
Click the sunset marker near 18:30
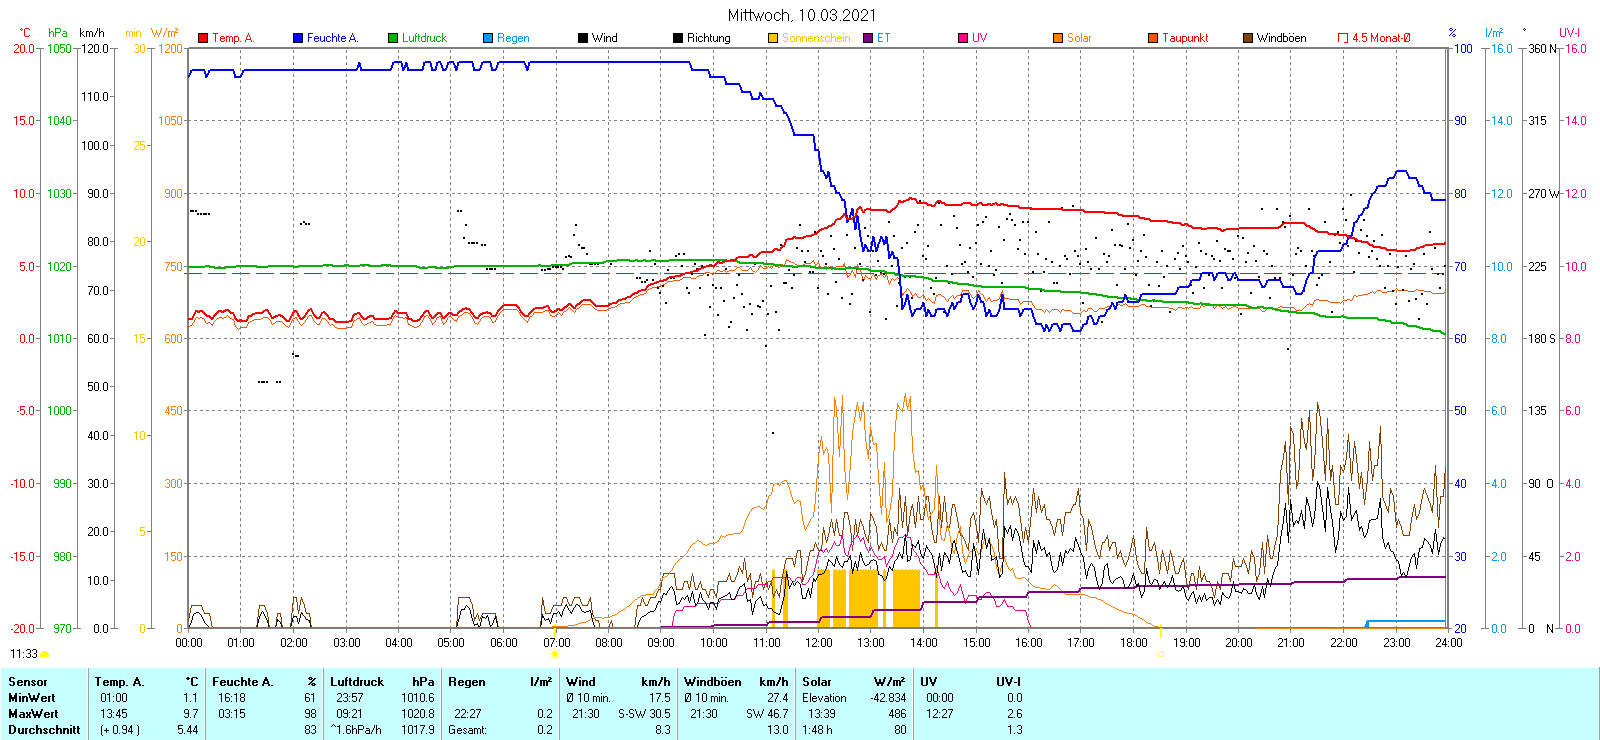click(1161, 654)
